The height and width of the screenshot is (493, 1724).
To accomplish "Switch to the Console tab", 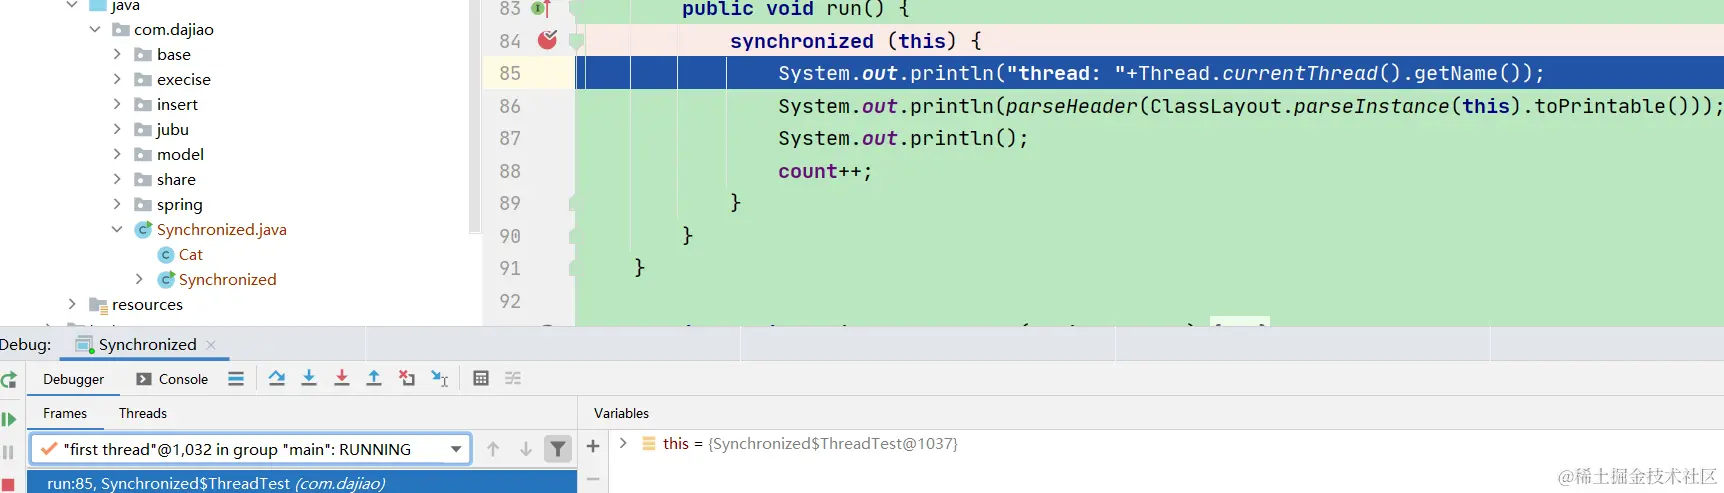I will click(172, 379).
